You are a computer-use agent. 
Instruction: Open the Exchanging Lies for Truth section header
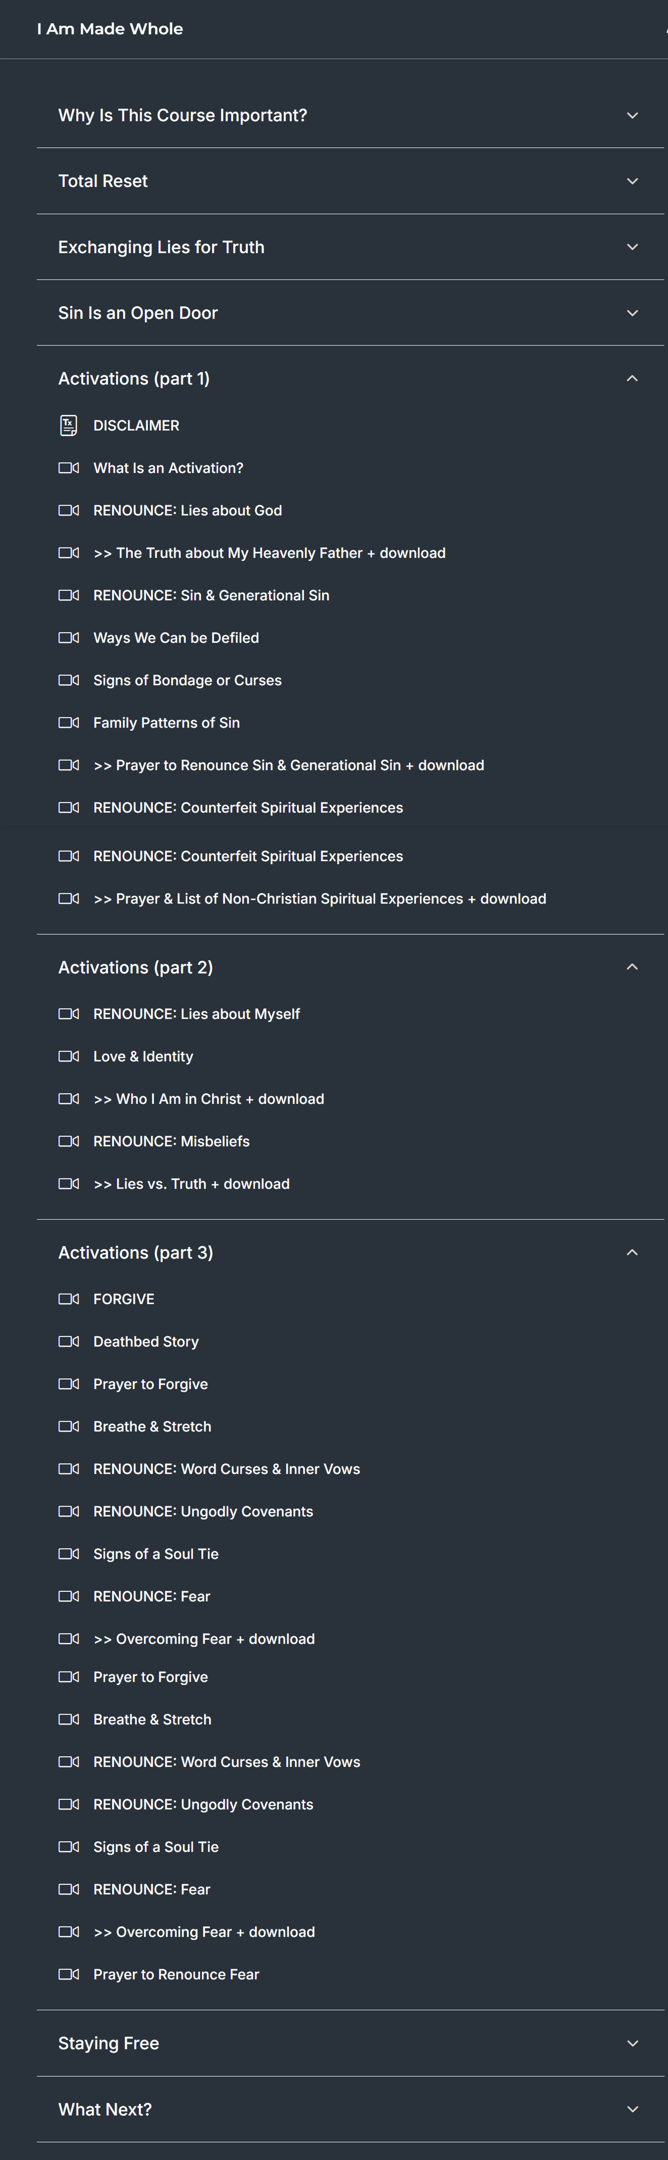[x=161, y=248]
